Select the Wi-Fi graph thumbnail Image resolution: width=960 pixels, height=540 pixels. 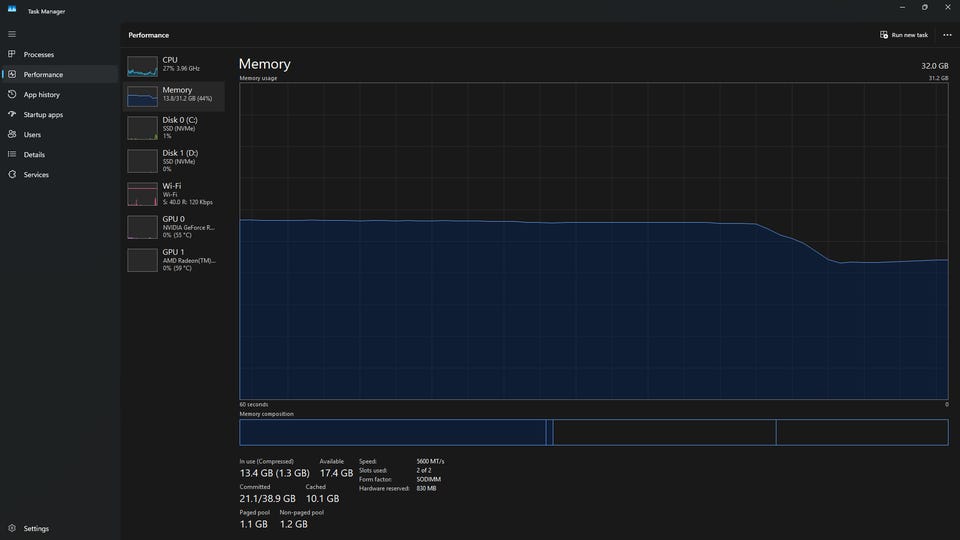pos(142,194)
